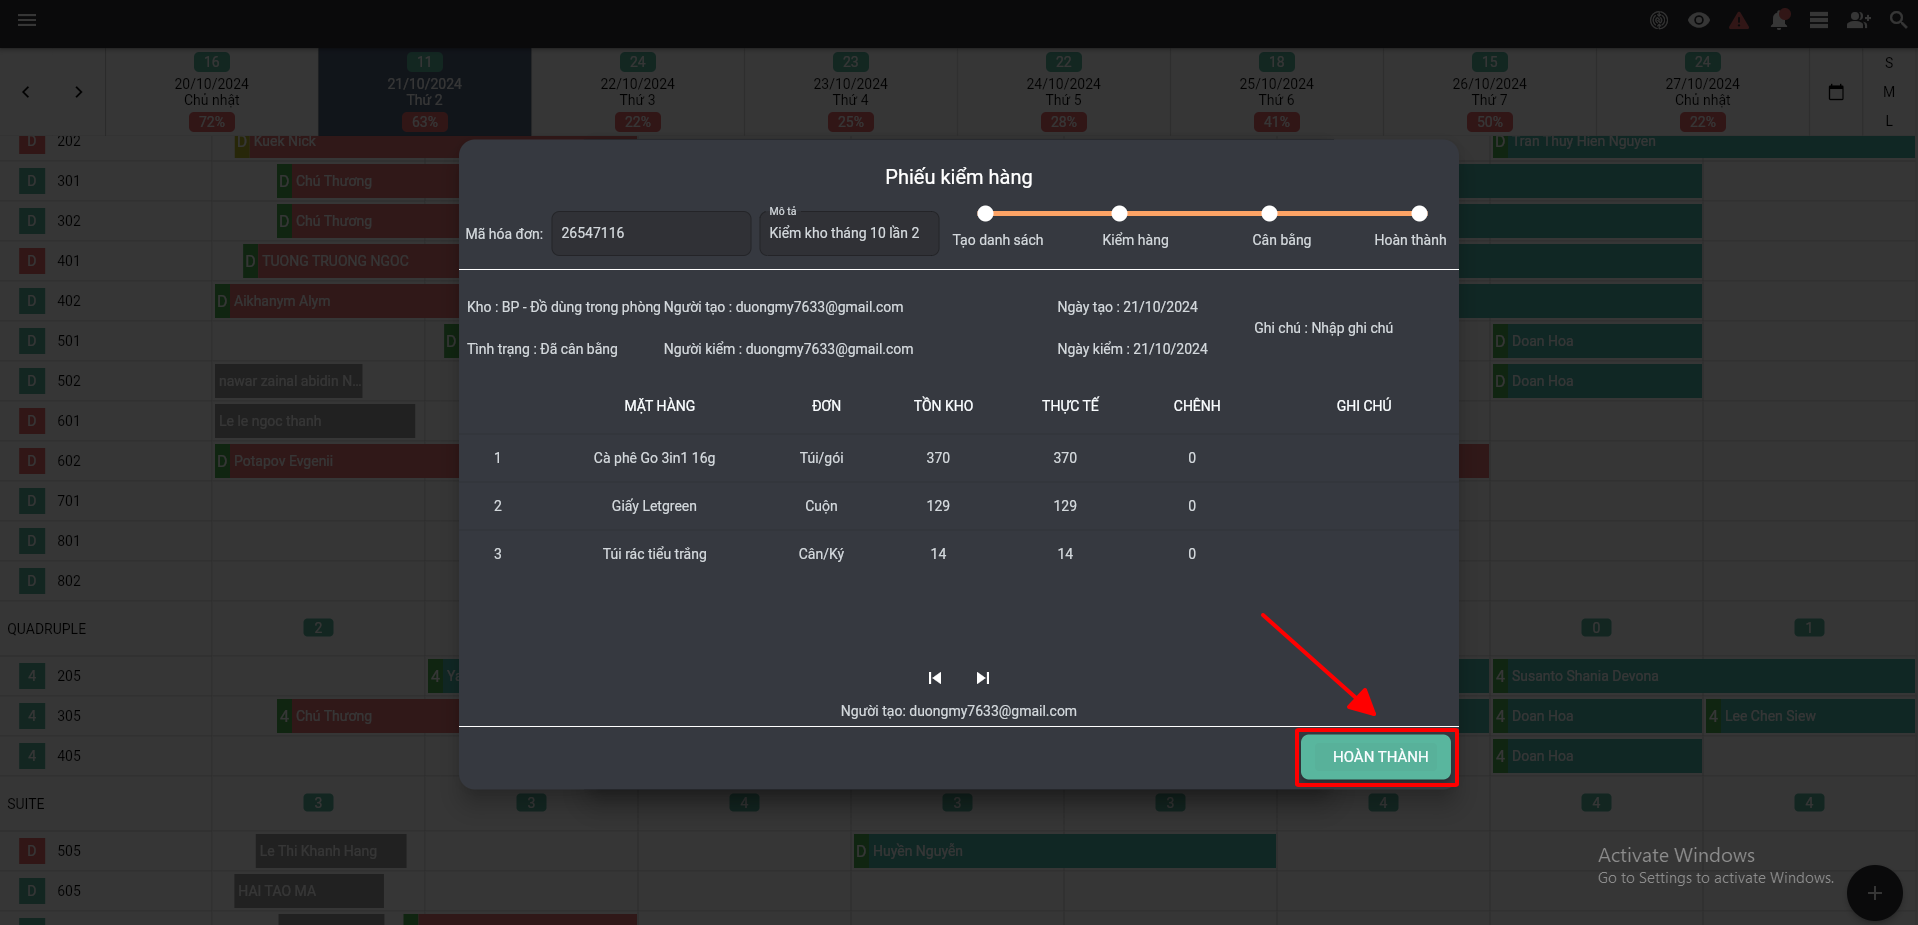
Task: Choose size L view option
Action: tap(1889, 121)
